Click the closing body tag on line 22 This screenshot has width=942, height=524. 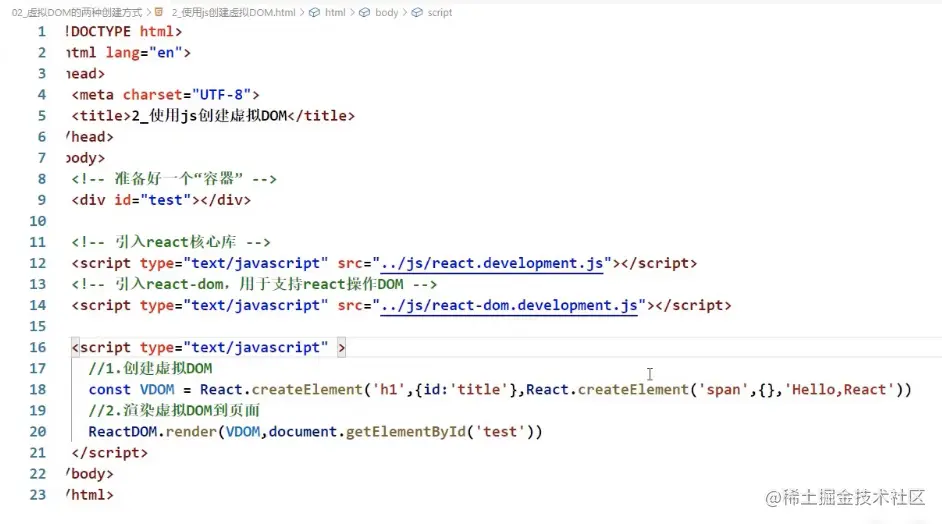[90, 474]
